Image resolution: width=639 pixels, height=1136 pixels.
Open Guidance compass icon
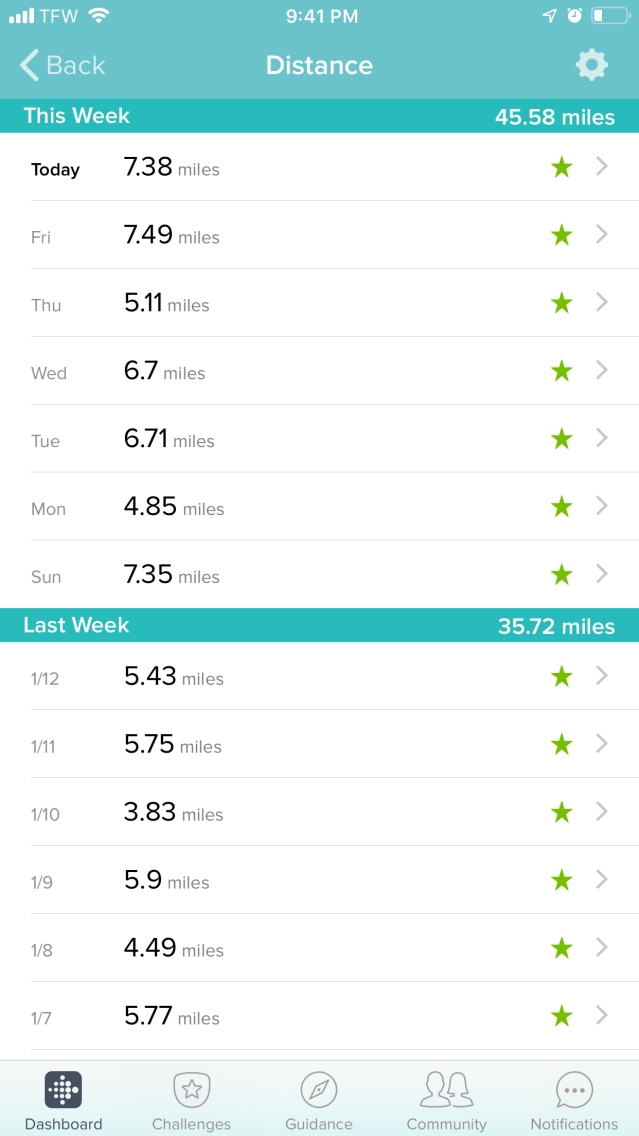tap(319, 1090)
